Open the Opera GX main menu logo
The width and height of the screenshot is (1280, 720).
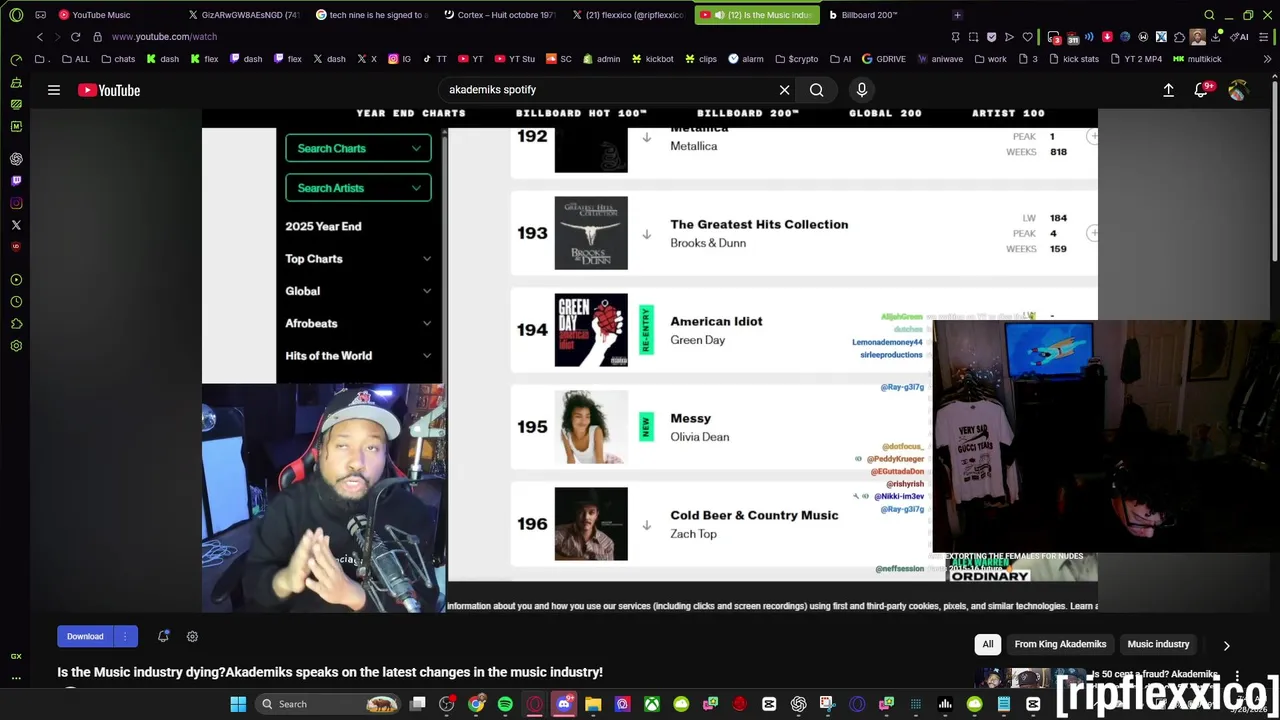point(16,15)
